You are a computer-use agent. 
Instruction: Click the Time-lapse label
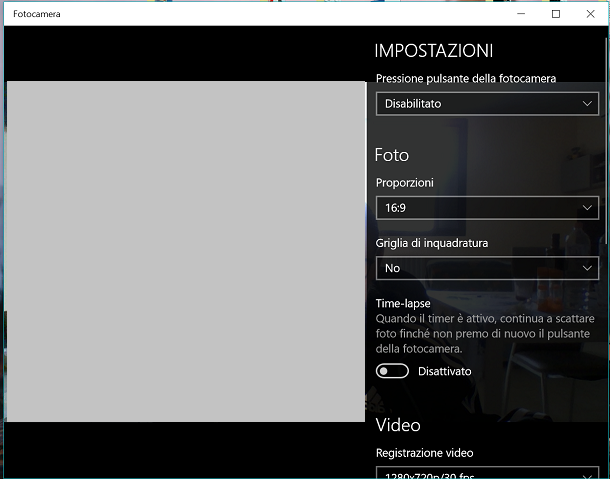tap(403, 304)
